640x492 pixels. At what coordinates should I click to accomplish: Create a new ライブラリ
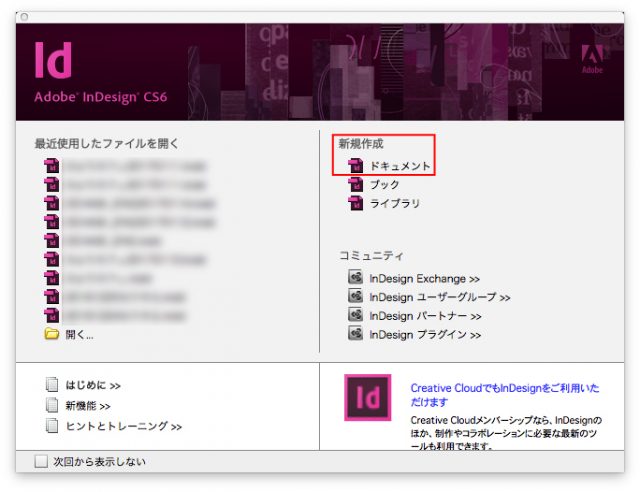coord(394,203)
